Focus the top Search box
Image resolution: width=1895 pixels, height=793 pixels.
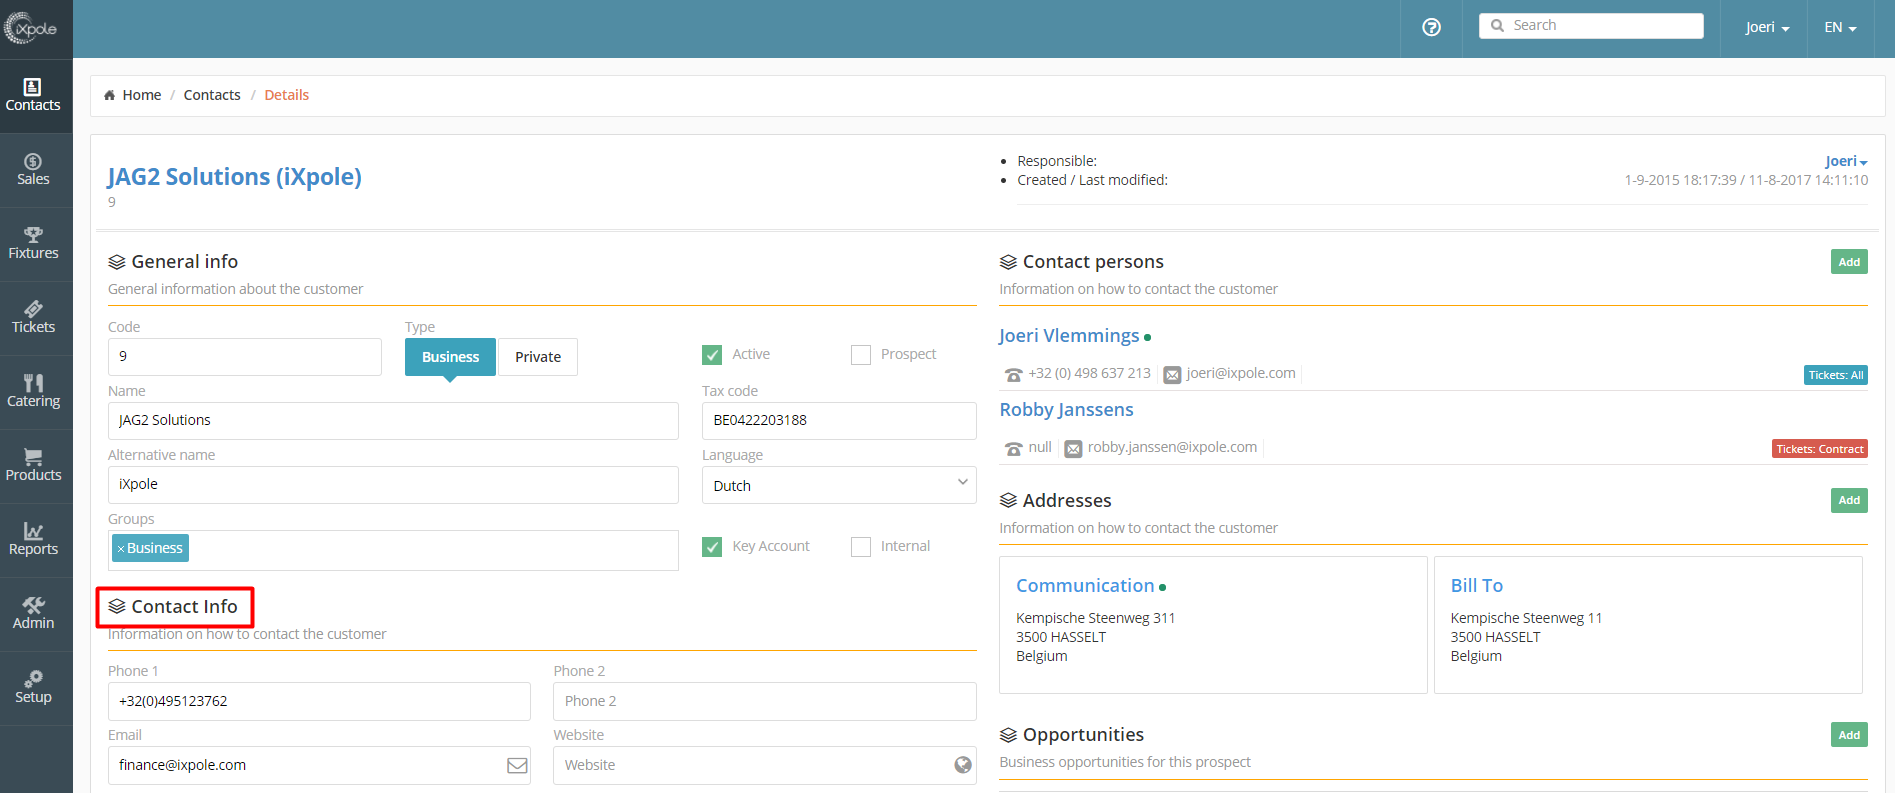pyautogui.click(x=1591, y=26)
